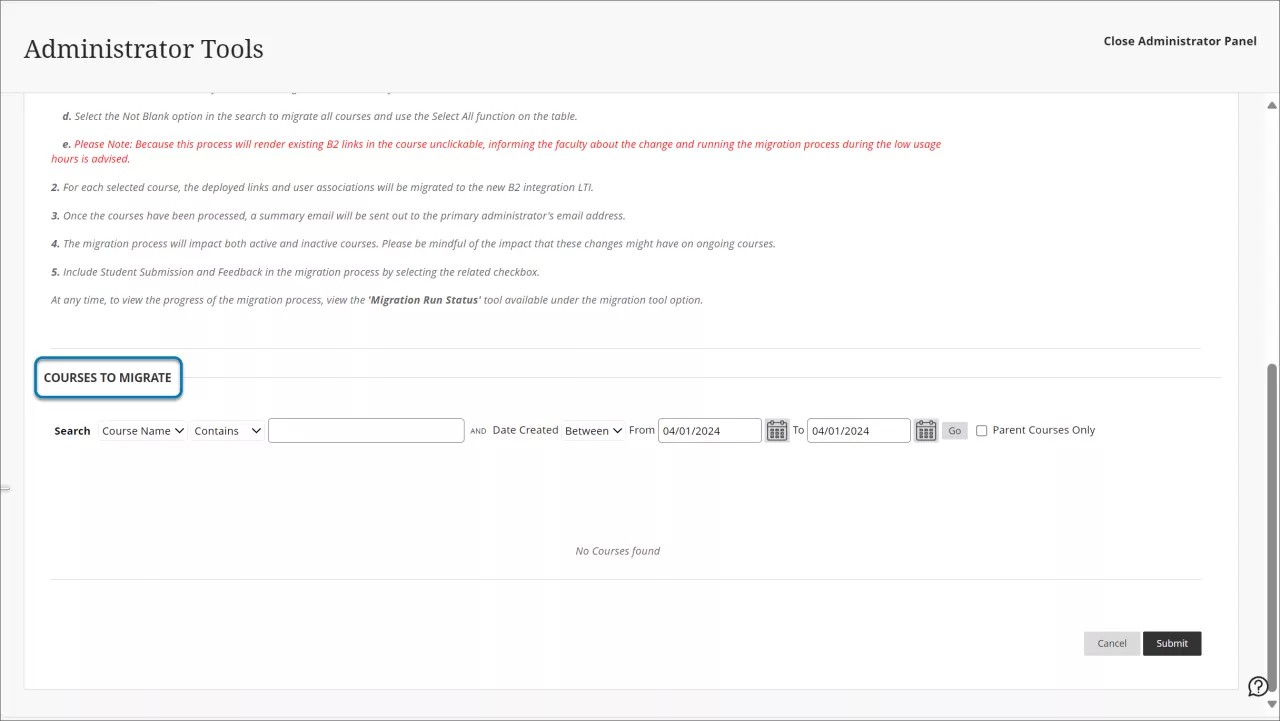Click inside the search text input
The width and height of the screenshot is (1280, 721).
(366, 430)
